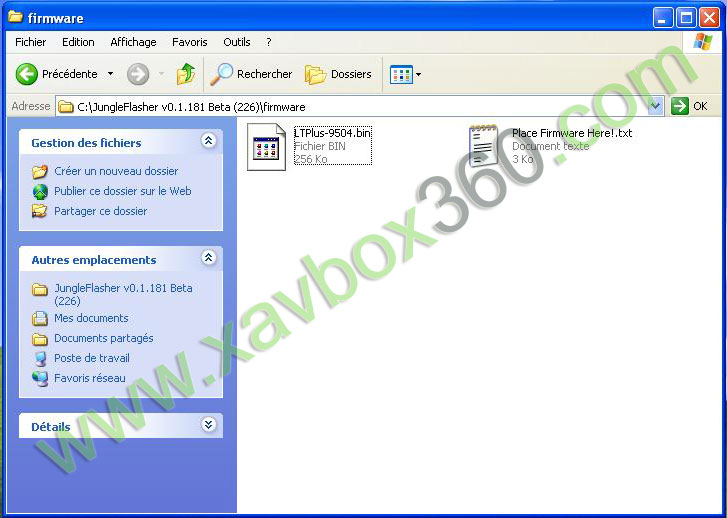Click the green OK arrow icon

click(680, 106)
